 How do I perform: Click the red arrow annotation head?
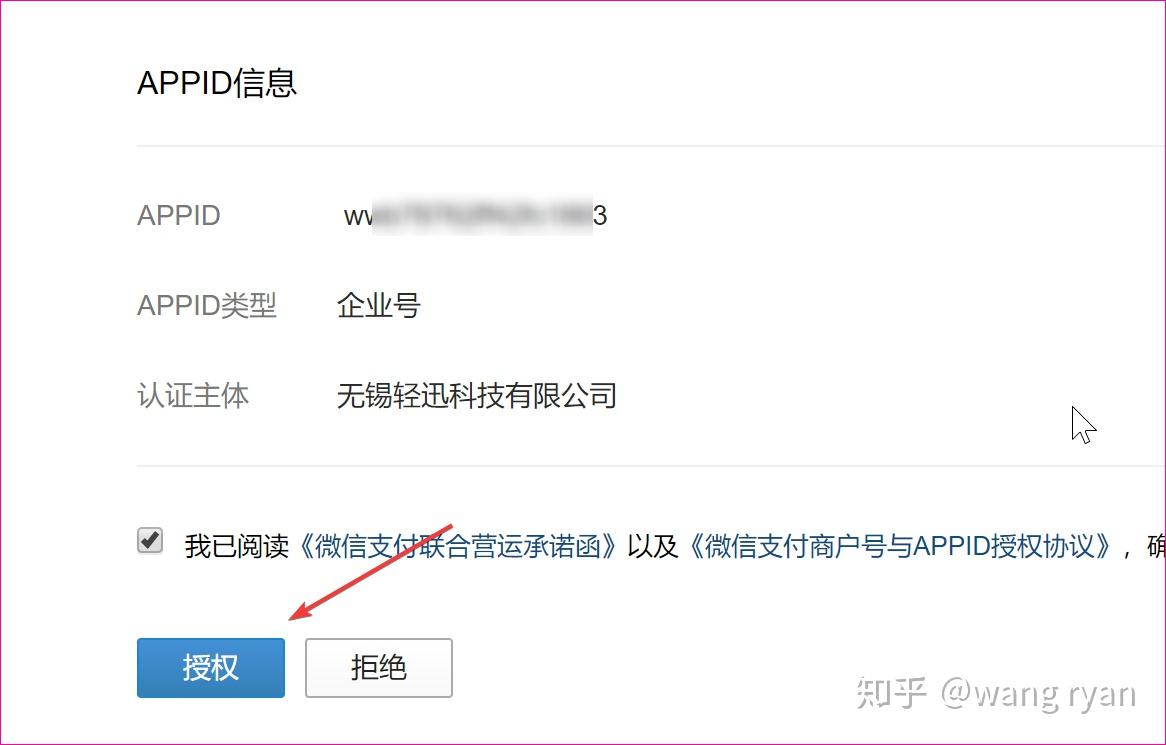(299, 613)
